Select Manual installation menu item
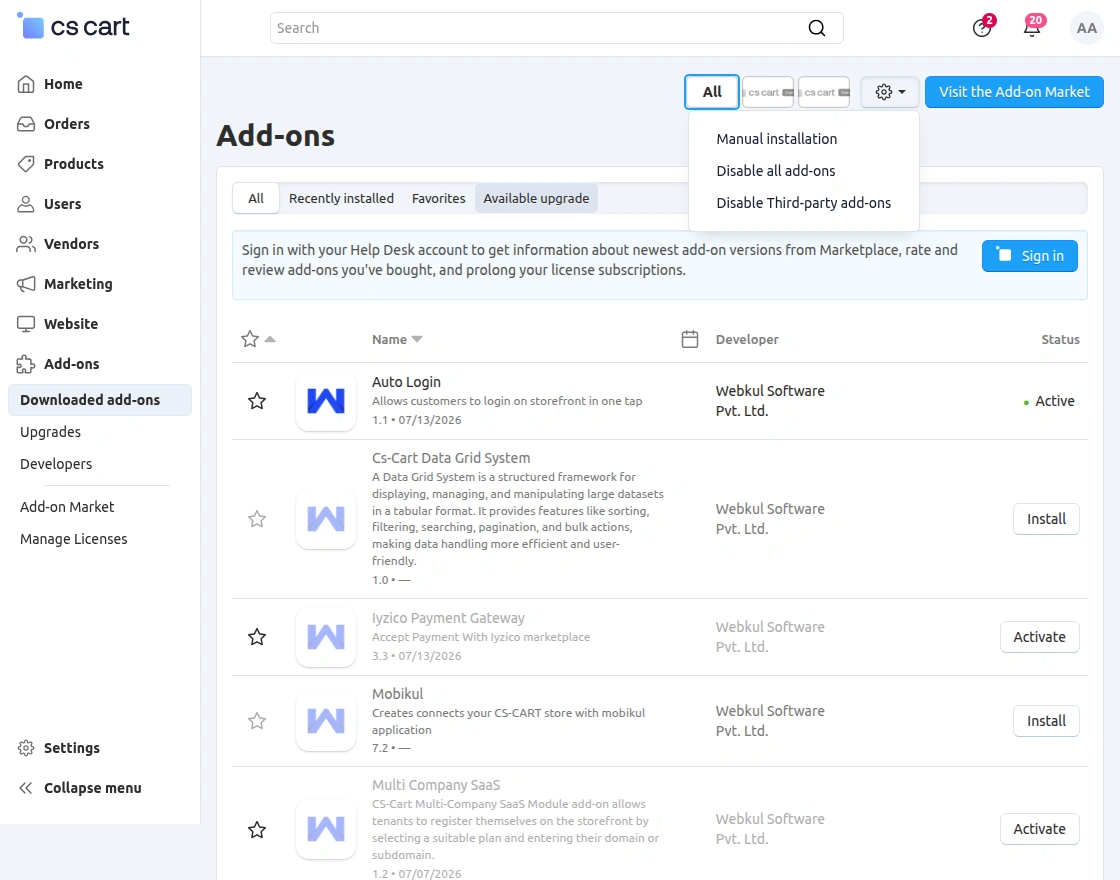 [776, 139]
